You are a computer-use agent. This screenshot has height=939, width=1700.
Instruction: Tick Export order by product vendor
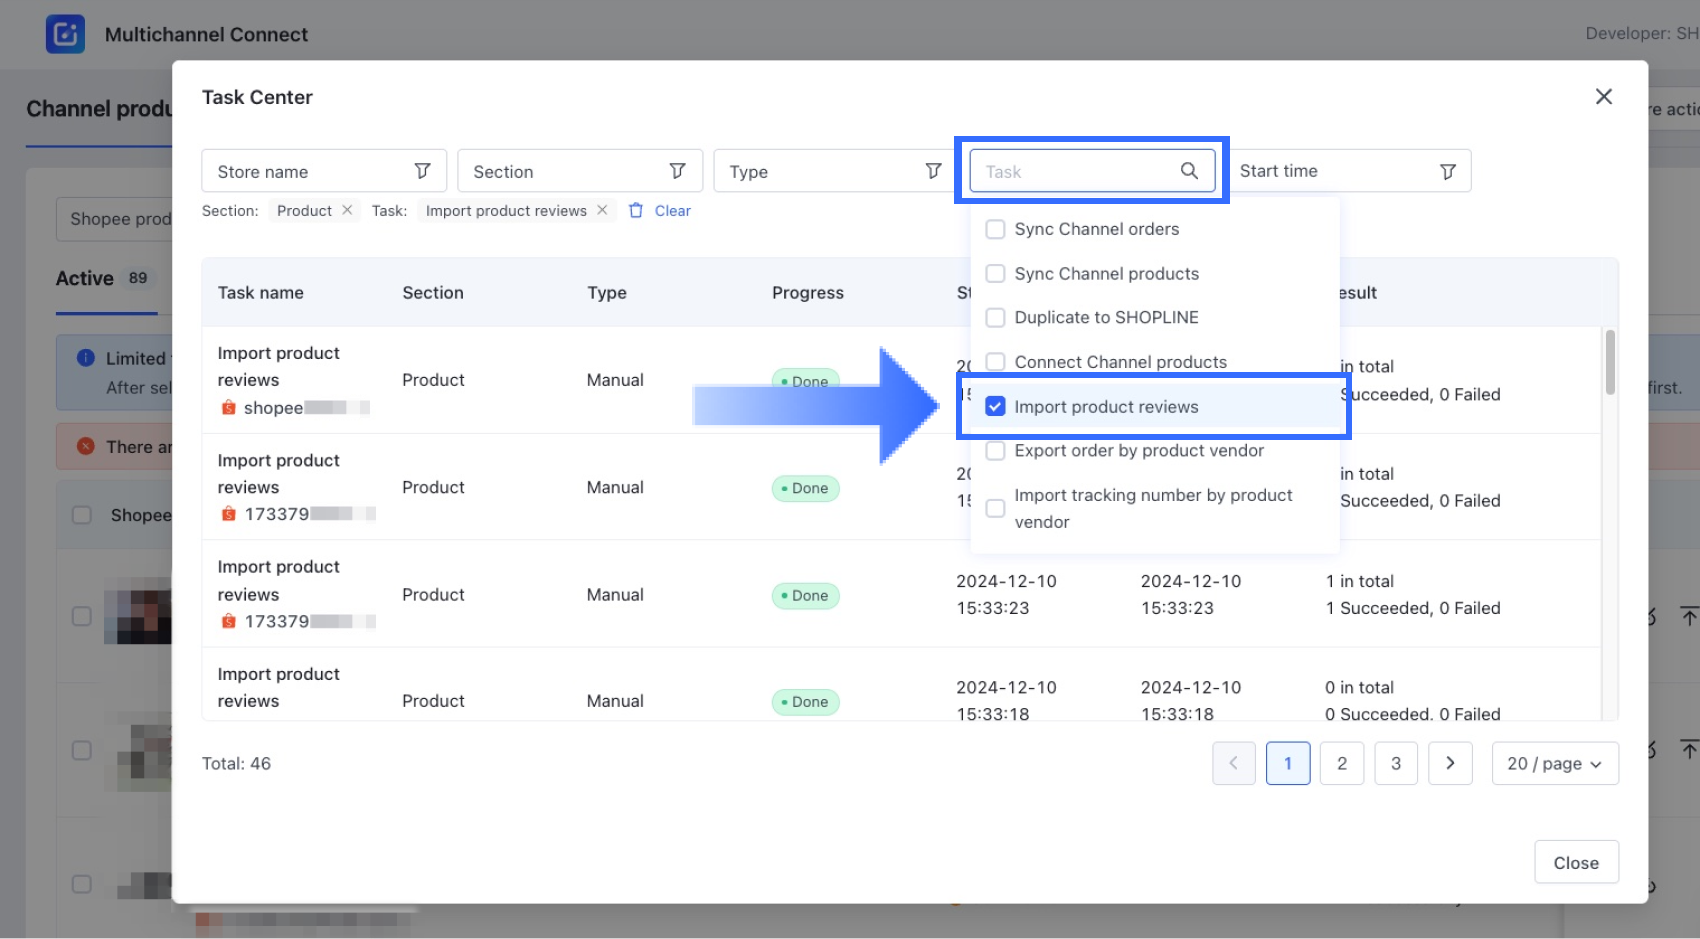click(995, 451)
